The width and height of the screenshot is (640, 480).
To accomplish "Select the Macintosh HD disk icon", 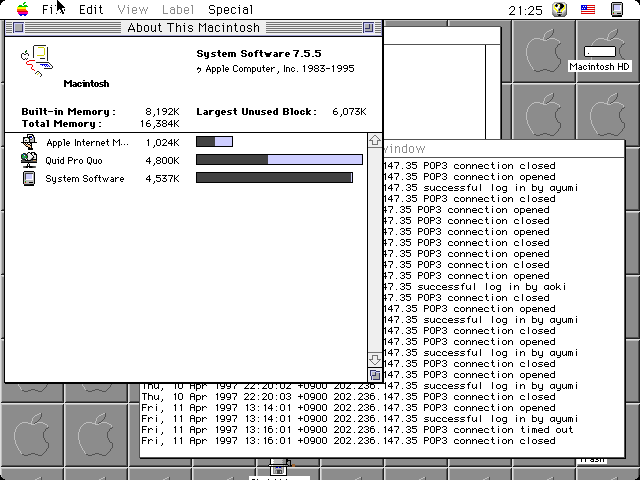I will click(x=600, y=51).
